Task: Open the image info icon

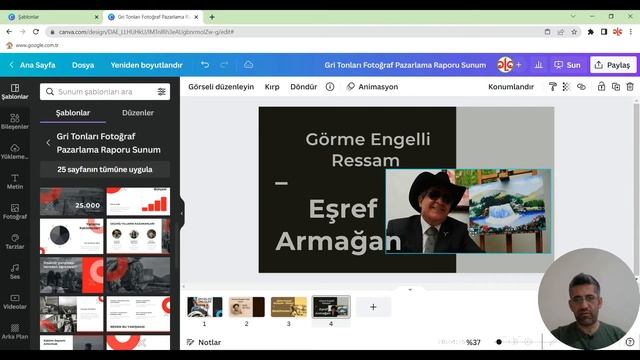Action: pos(330,87)
